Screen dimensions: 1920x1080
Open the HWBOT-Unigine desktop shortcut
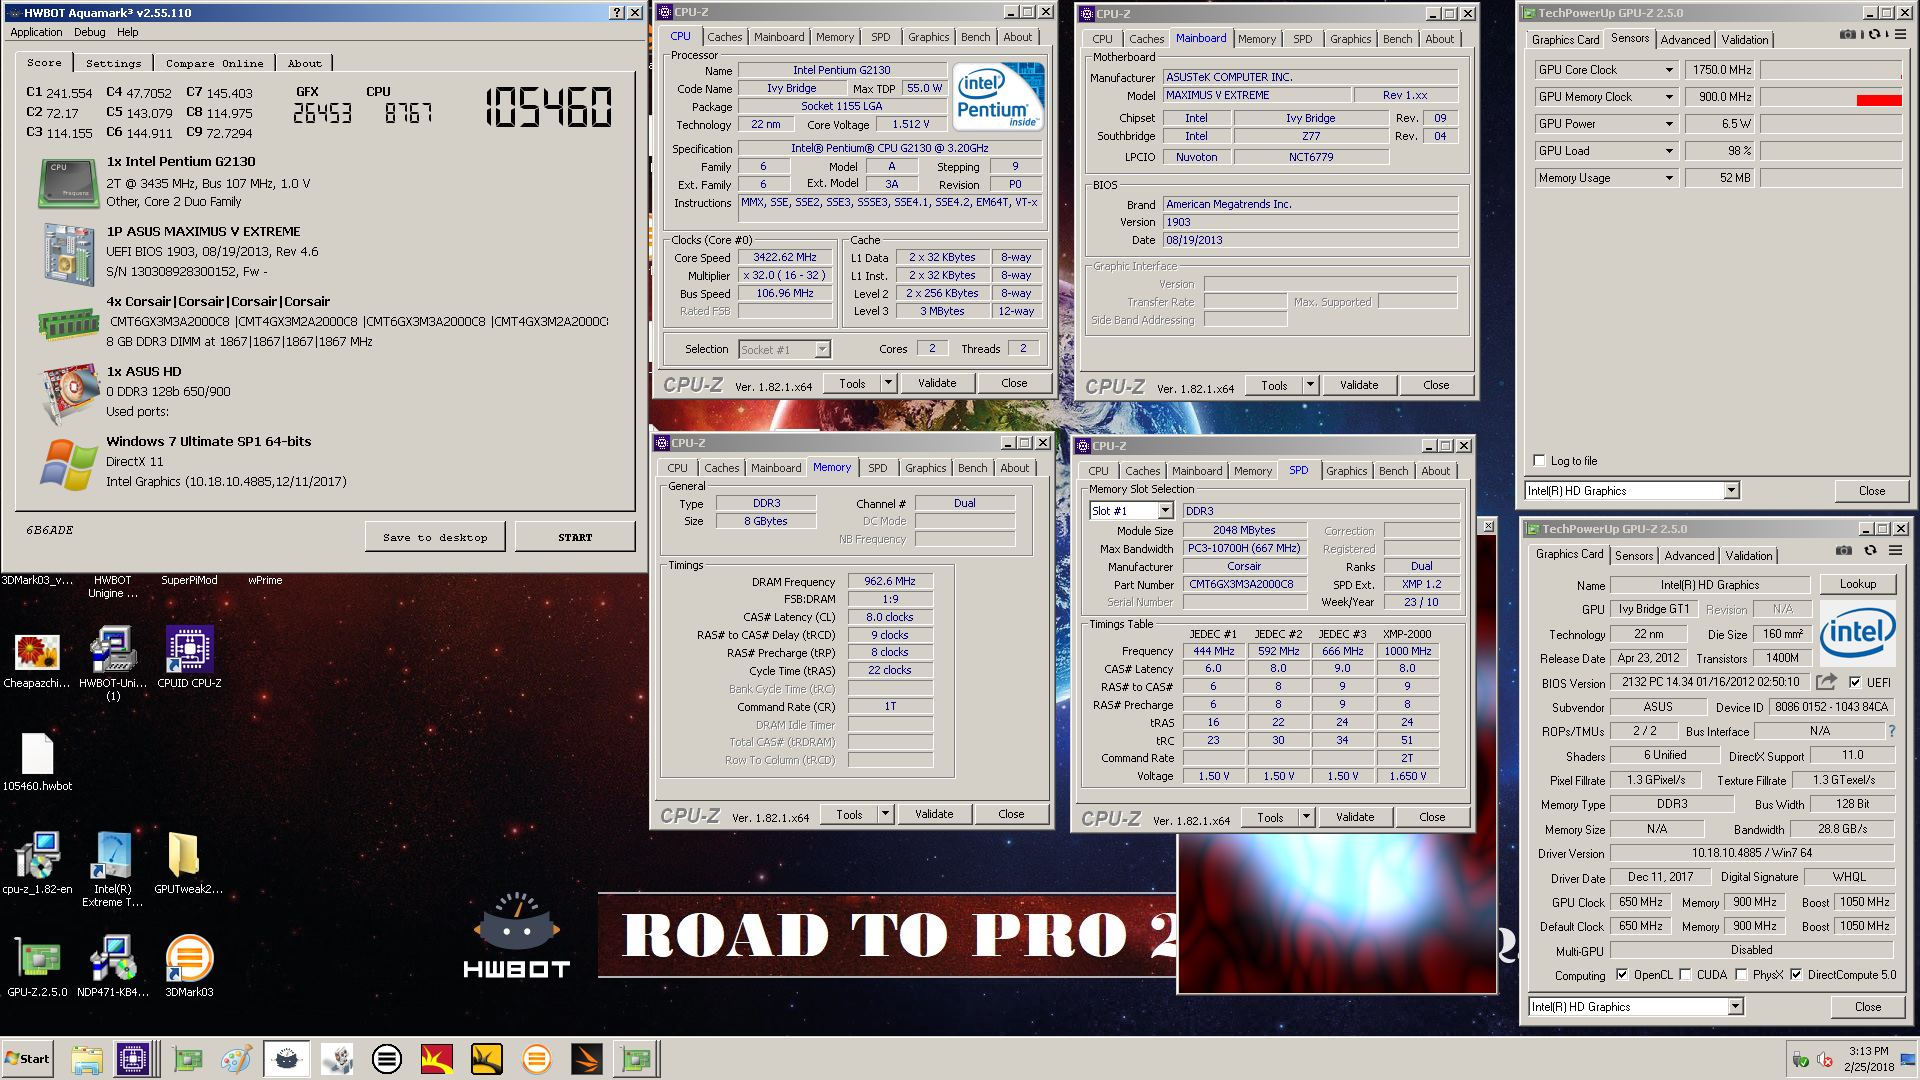[113, 661]
